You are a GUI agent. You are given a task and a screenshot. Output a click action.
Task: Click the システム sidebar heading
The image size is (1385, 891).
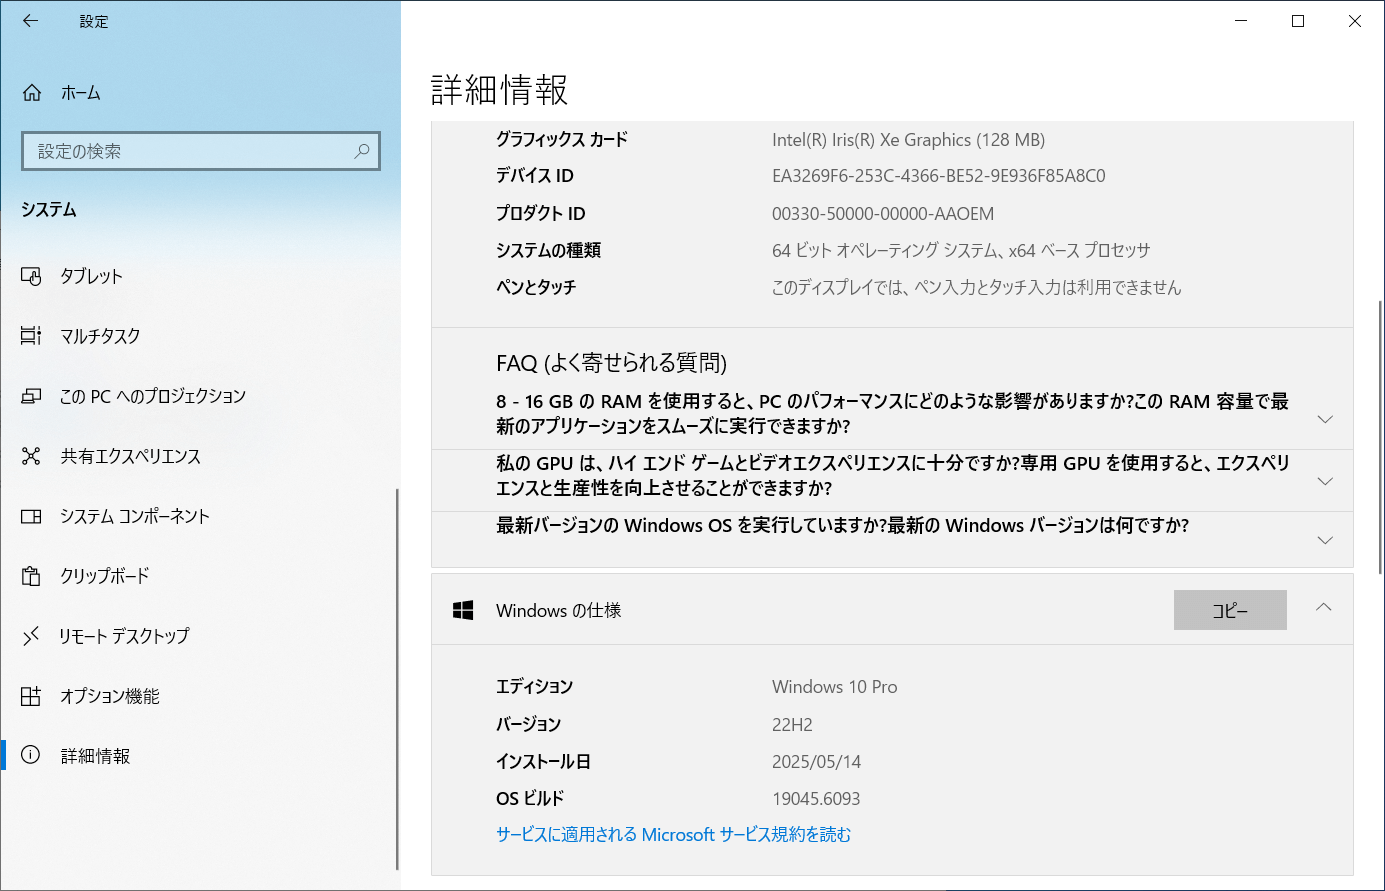49,210
